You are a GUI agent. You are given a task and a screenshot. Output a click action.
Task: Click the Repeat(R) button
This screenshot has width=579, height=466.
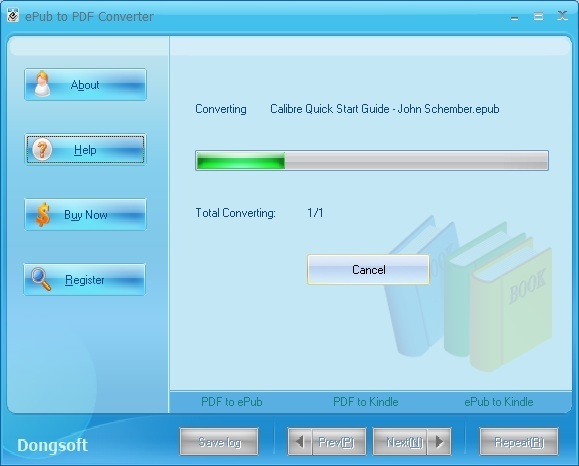[519, 442]
